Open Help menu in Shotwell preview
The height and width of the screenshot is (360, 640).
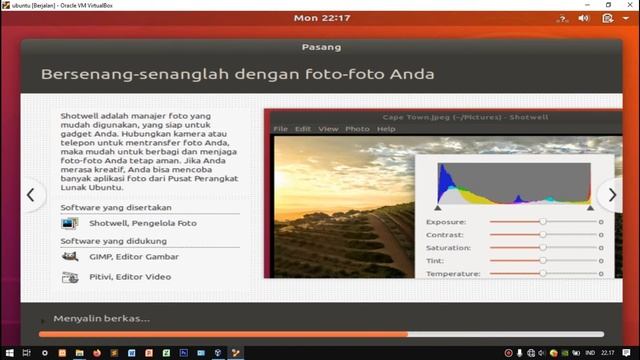pyautogui.click(x=386, y=129)
